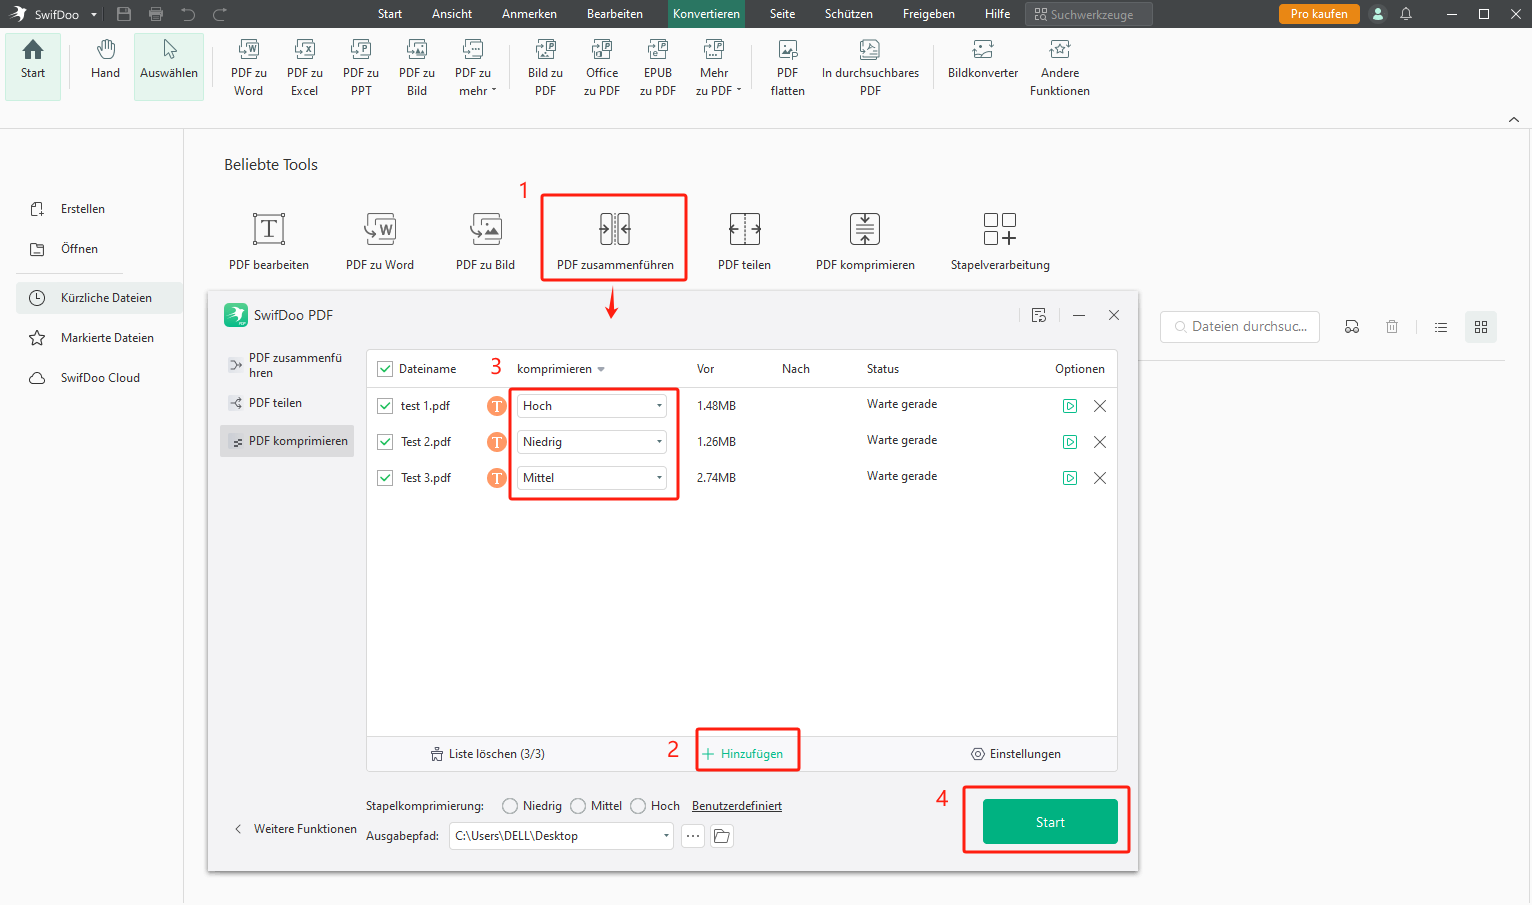The width and height of the screenshot is (1532, 905).
Task: Open compression level dropdown for Test 2.pdf
Action: point(592,442)
